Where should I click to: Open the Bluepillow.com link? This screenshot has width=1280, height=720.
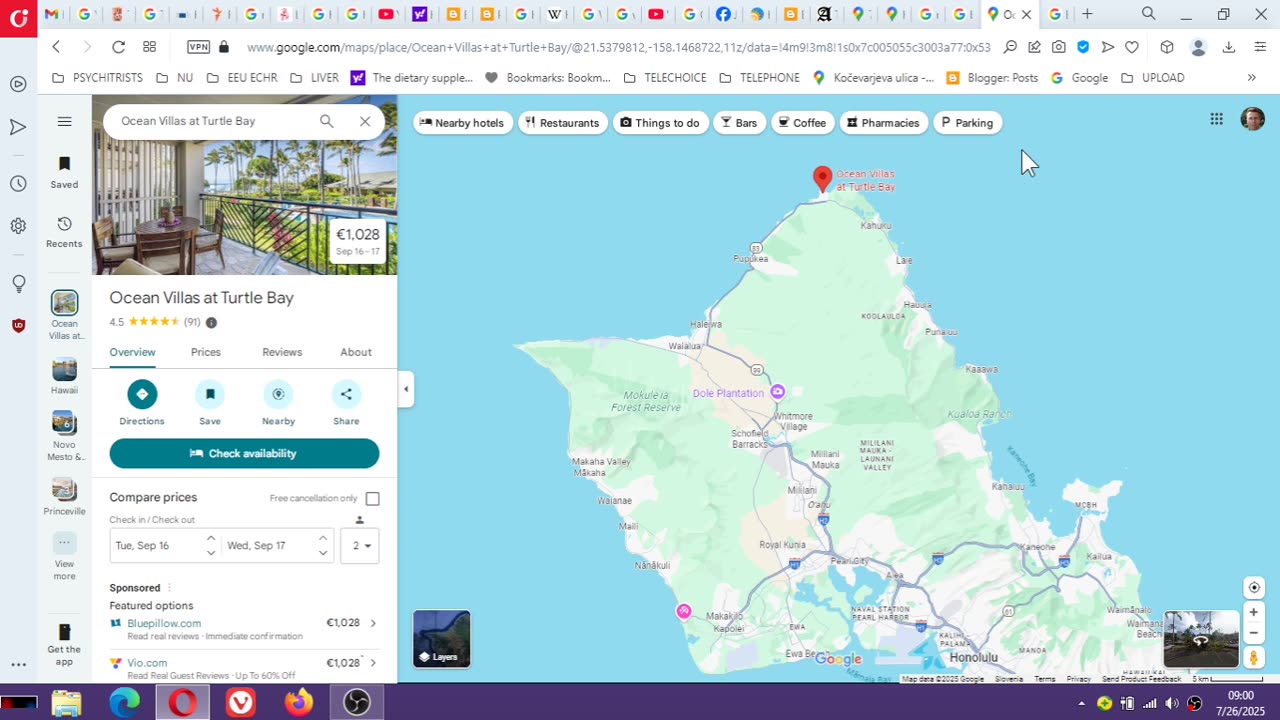coord(164,623)
